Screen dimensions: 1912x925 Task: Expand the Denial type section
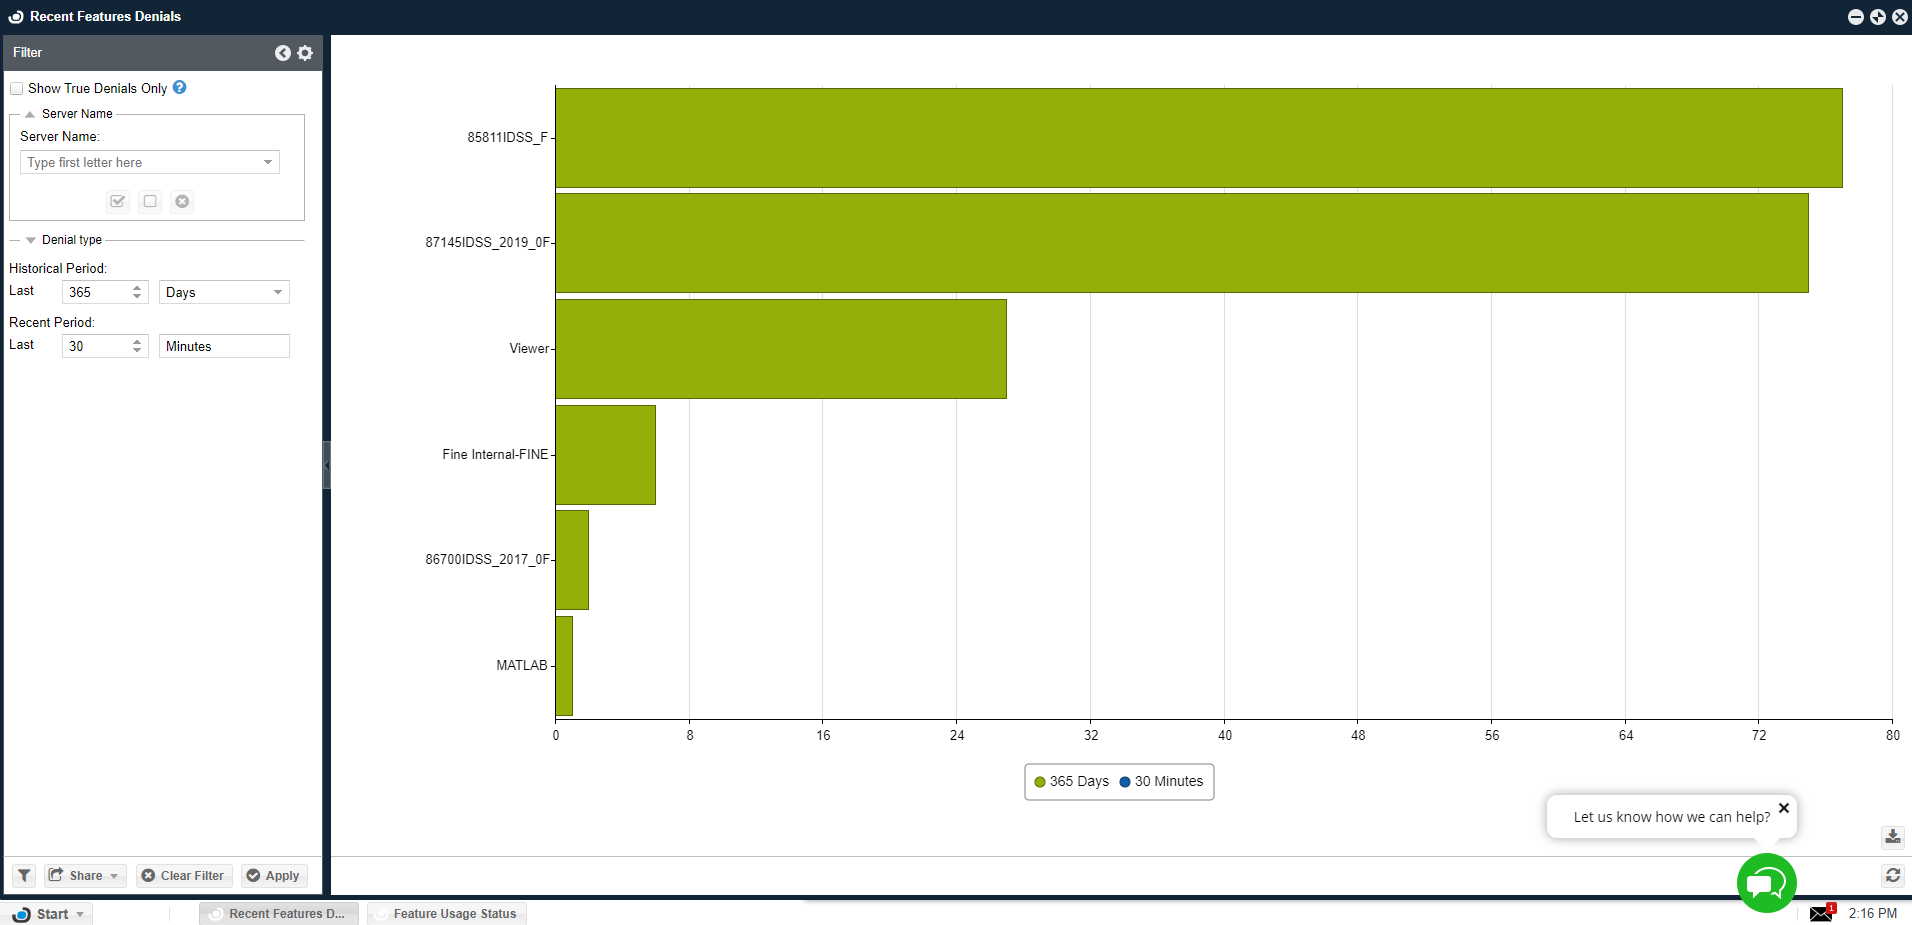(31, 240)
